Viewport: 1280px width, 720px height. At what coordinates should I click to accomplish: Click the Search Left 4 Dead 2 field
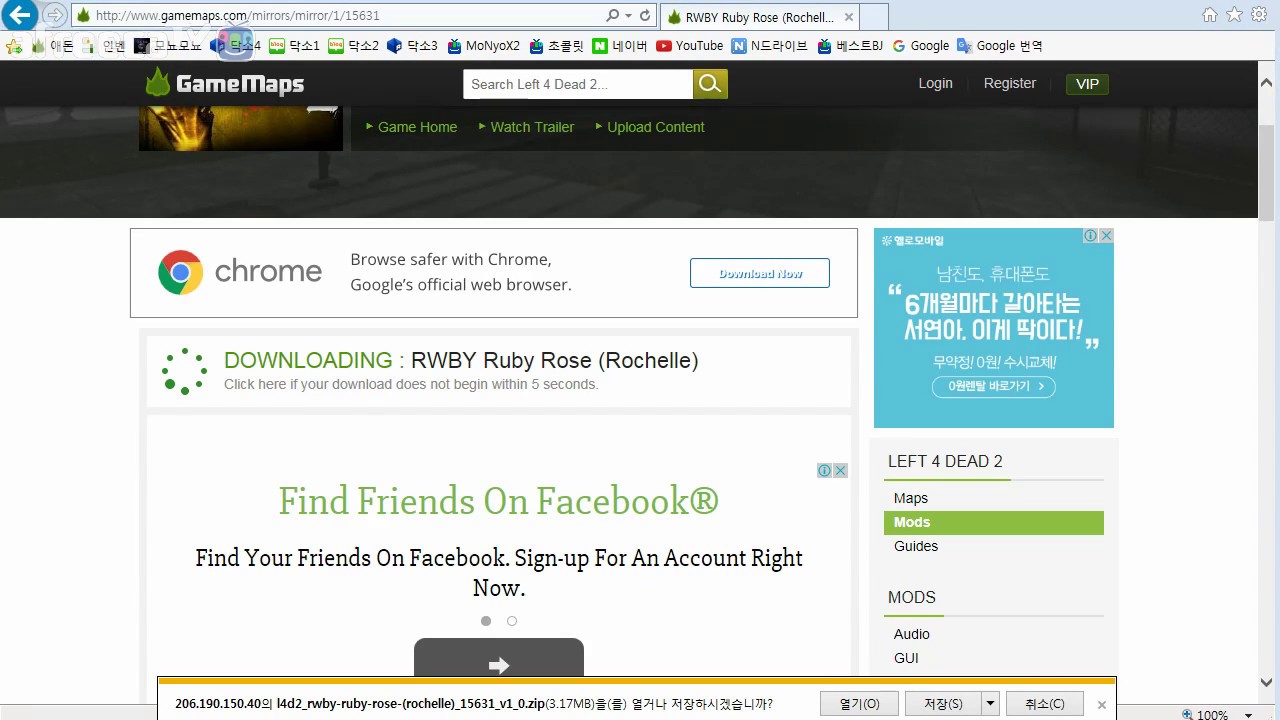click(578, 84)
